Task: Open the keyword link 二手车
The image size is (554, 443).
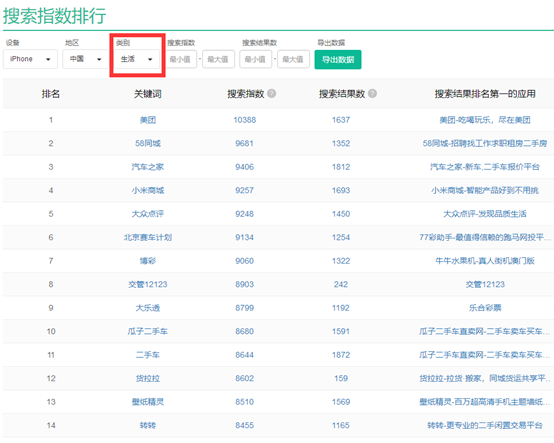Action: 148,355
